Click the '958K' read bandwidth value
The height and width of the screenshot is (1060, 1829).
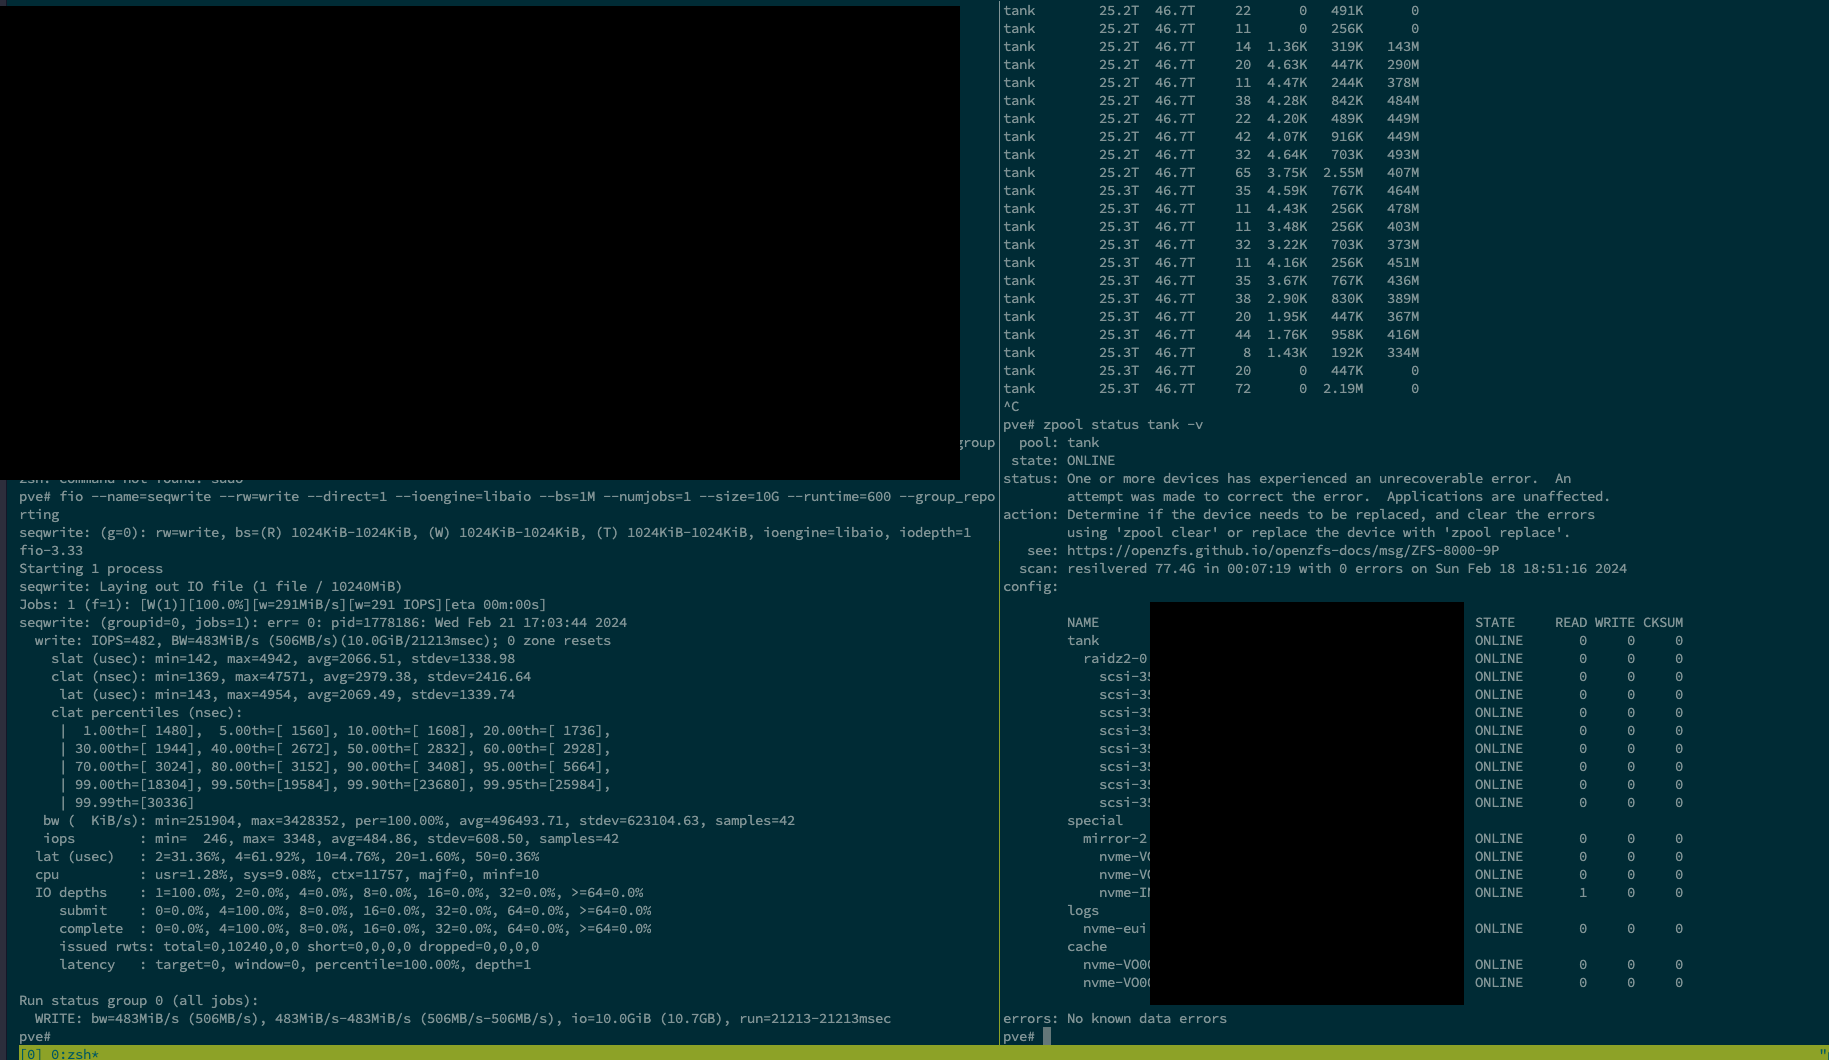(1347, 334)
